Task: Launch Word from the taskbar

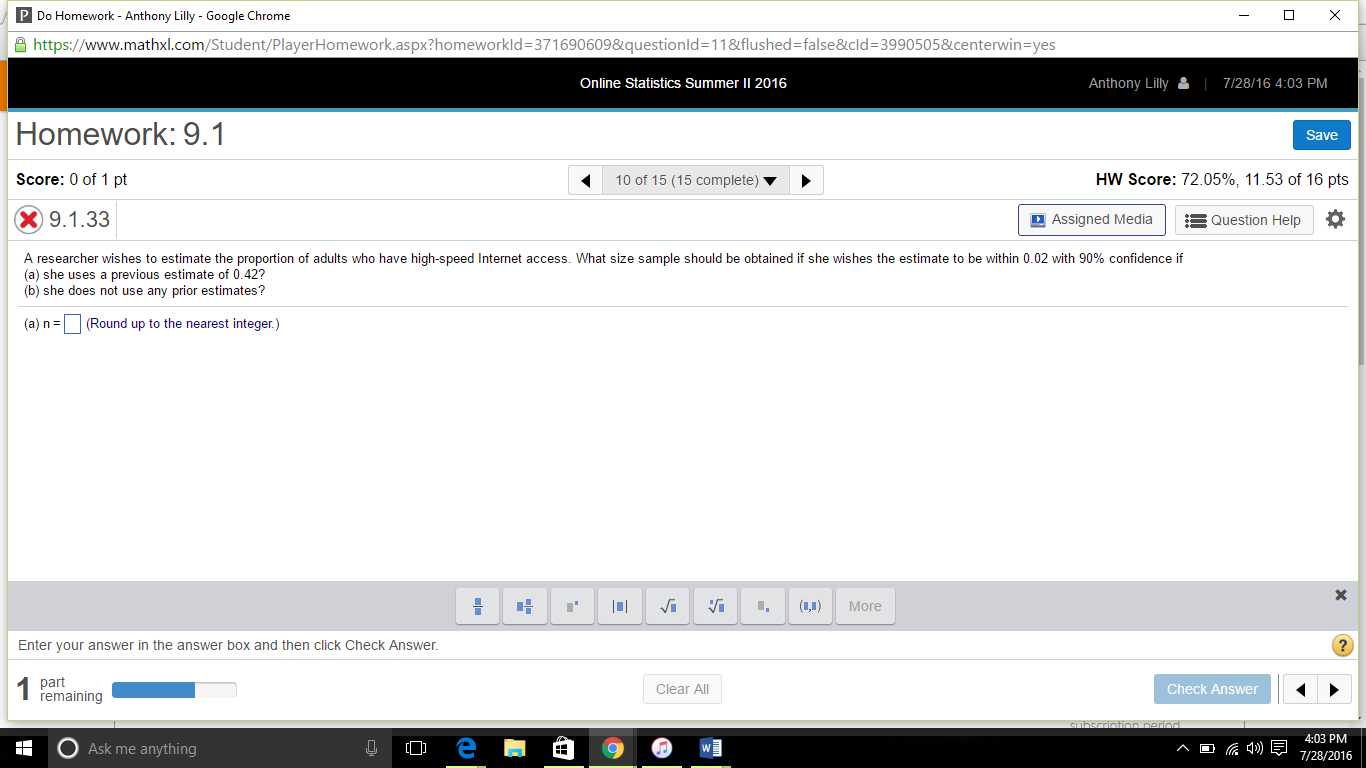Action: (x=710, y=747)
